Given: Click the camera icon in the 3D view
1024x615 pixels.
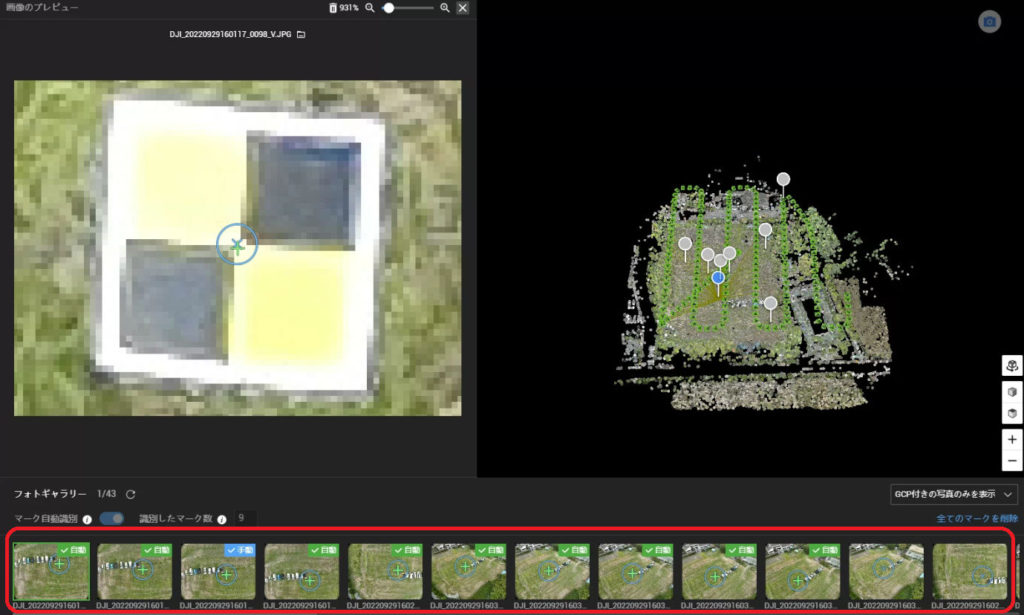Looking at the screenshot, I should click(x=989, y=22).
